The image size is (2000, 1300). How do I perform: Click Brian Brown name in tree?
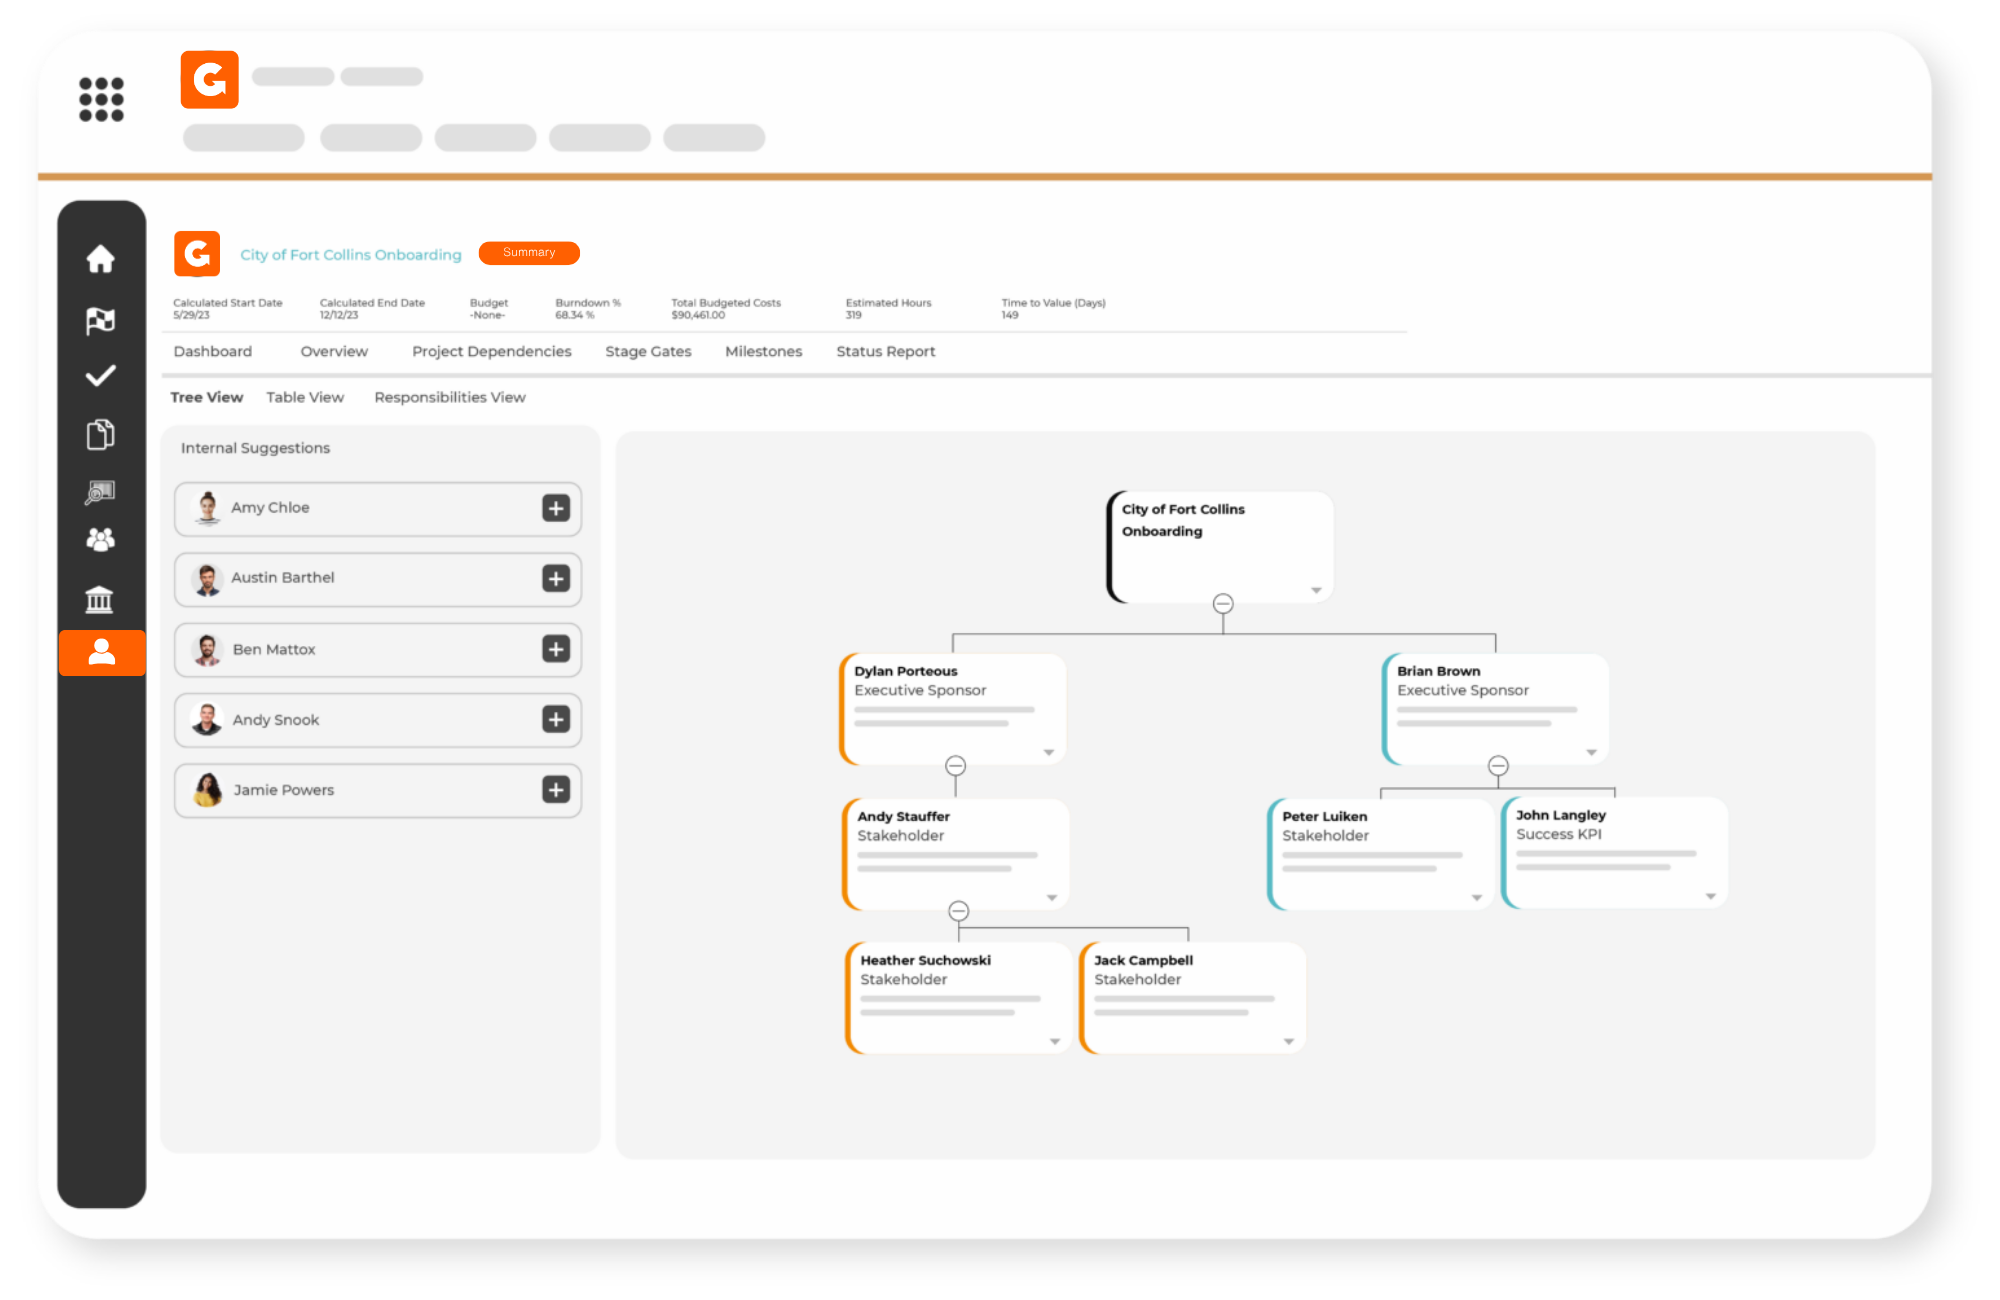click(x=1439, y=671)
